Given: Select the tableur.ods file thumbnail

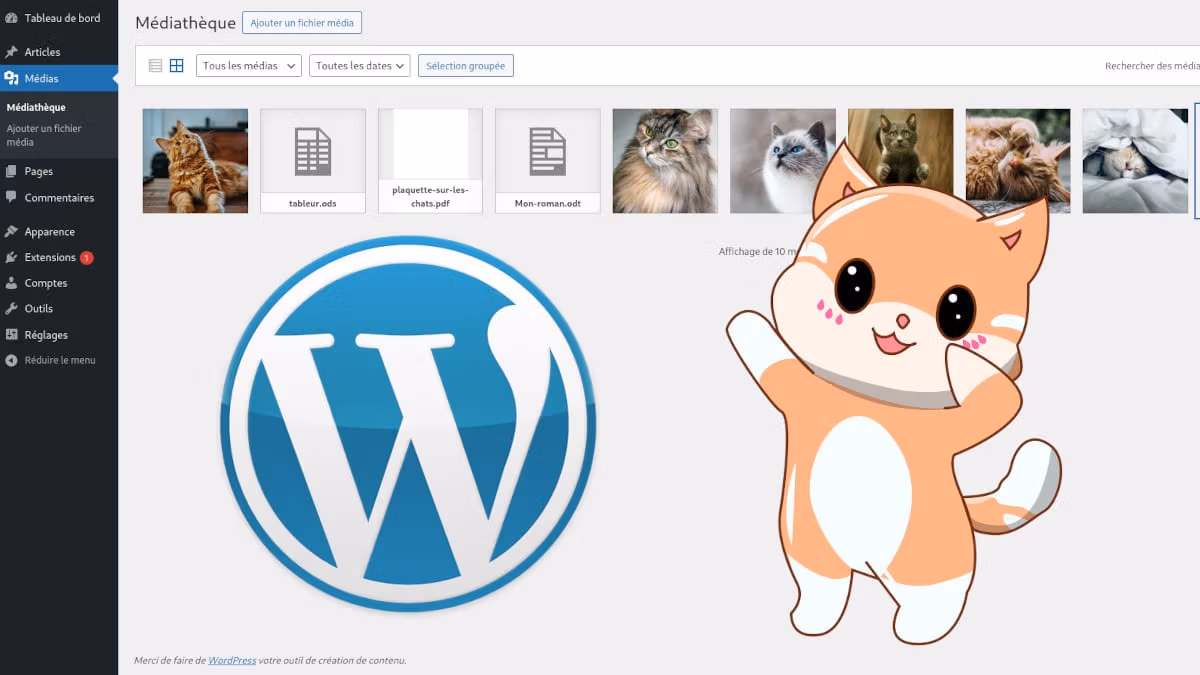Looking at the screenshot, I should [313, 161].
